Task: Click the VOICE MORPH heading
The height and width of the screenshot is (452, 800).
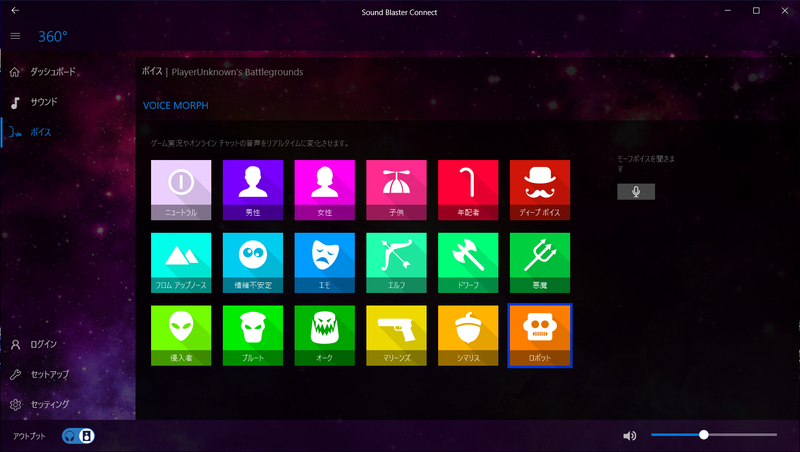Action: point(176,106)
